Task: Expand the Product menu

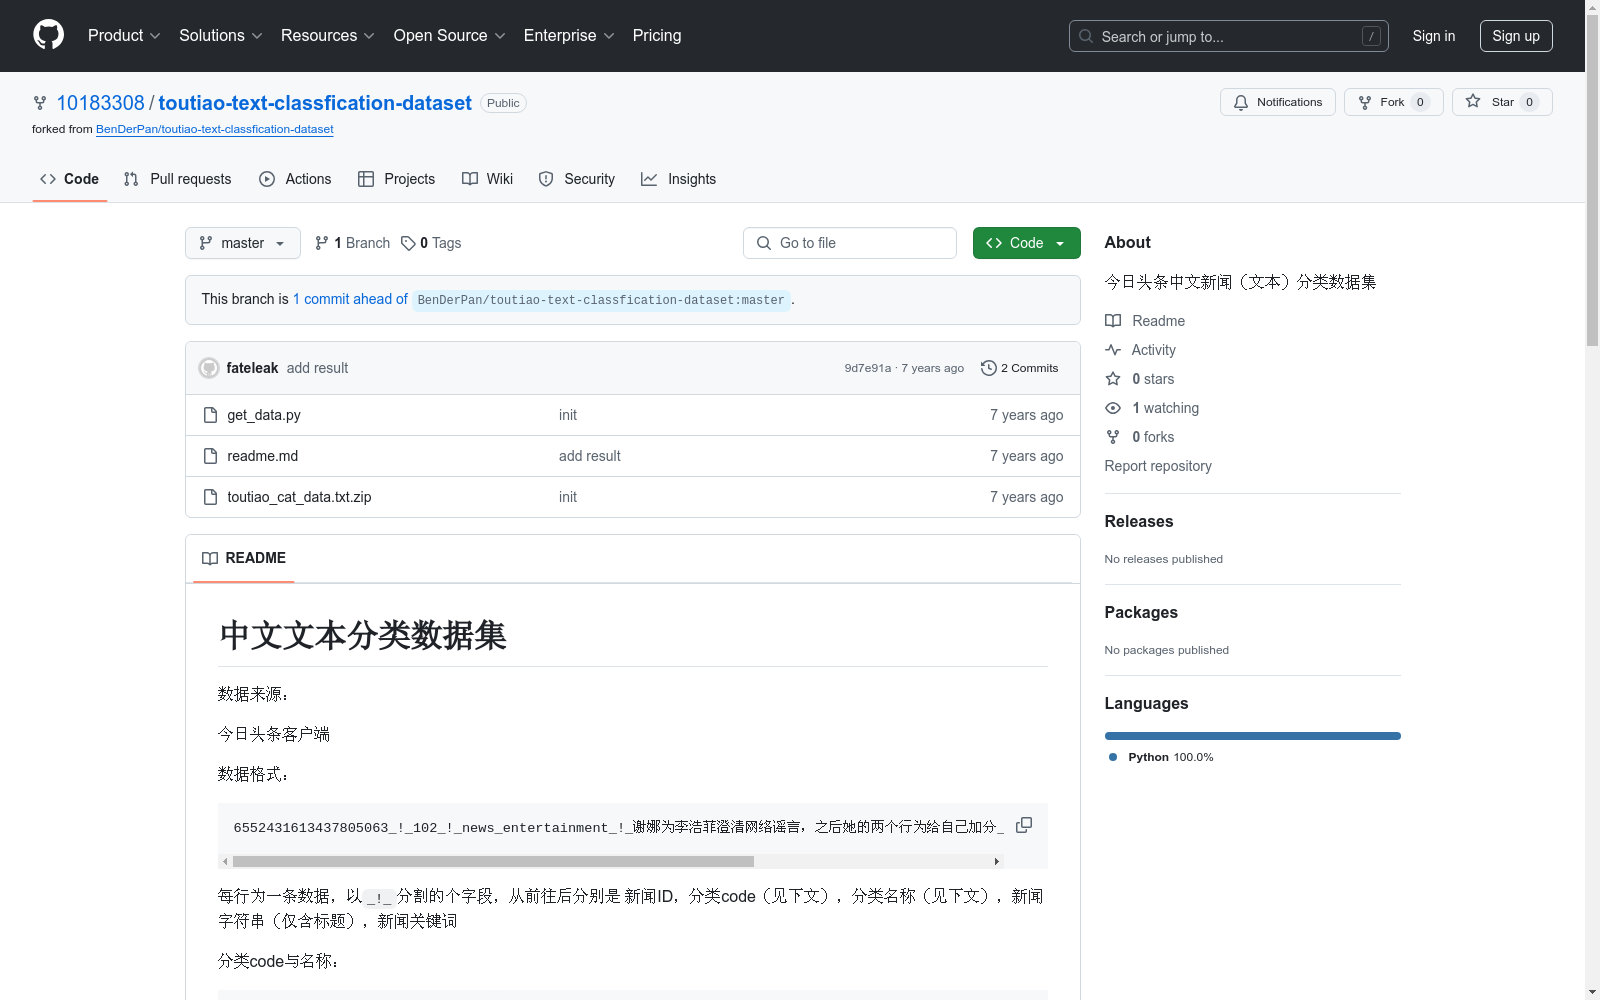Action: pos(124,35)
